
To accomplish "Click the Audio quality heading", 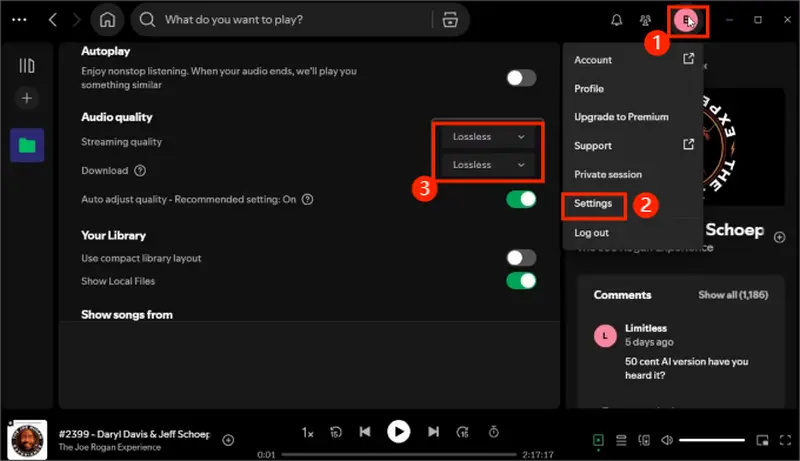I will pos(116,117).
